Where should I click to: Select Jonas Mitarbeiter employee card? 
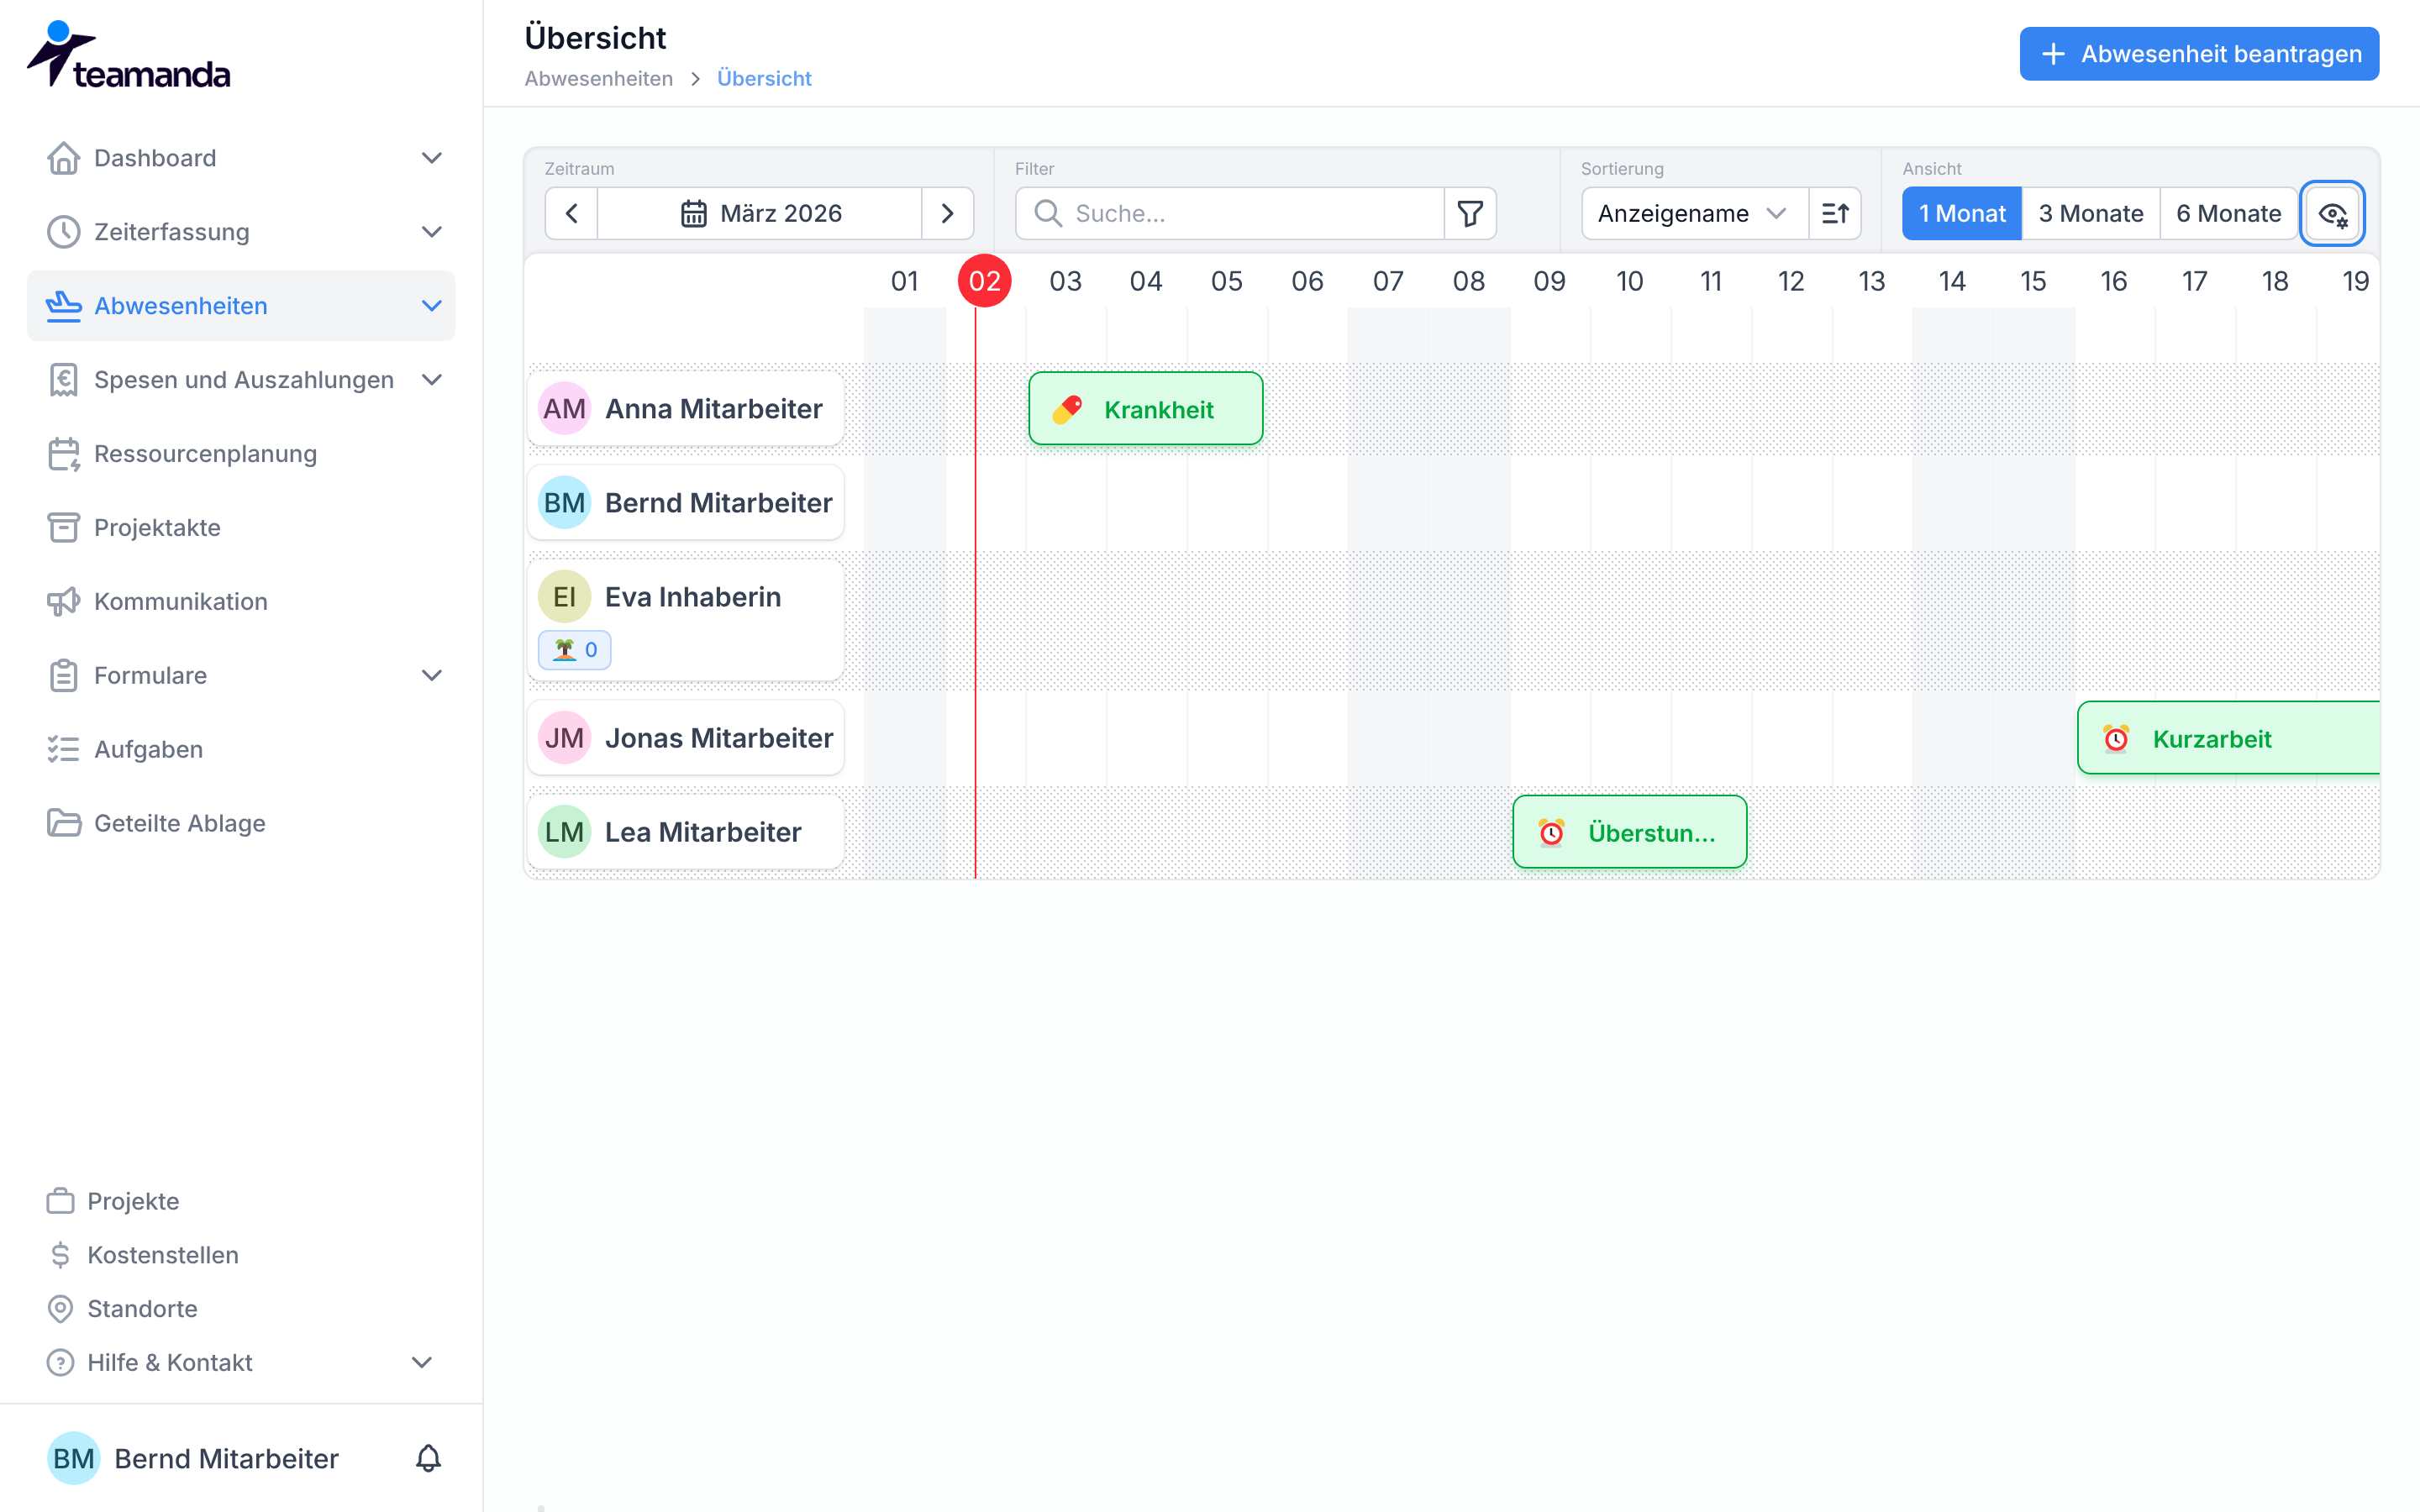(686, 738)
